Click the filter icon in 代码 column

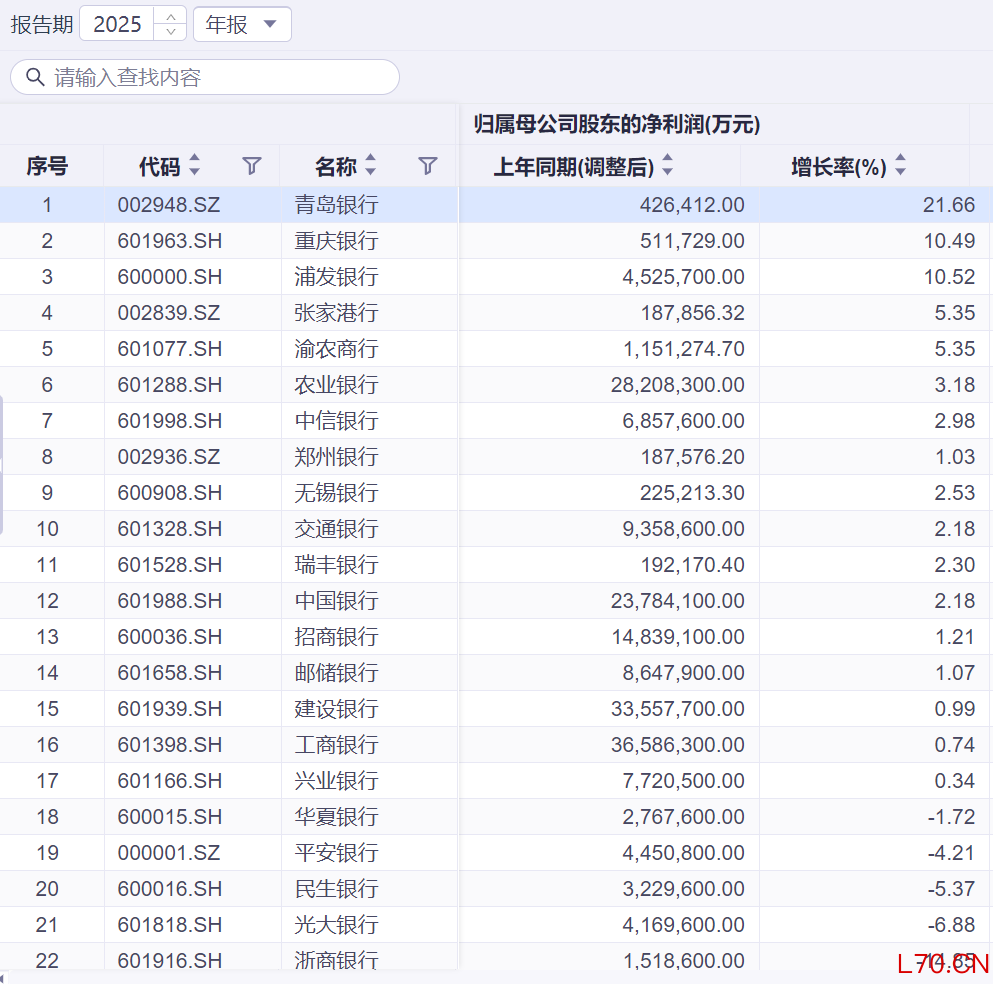coord(252,166)
